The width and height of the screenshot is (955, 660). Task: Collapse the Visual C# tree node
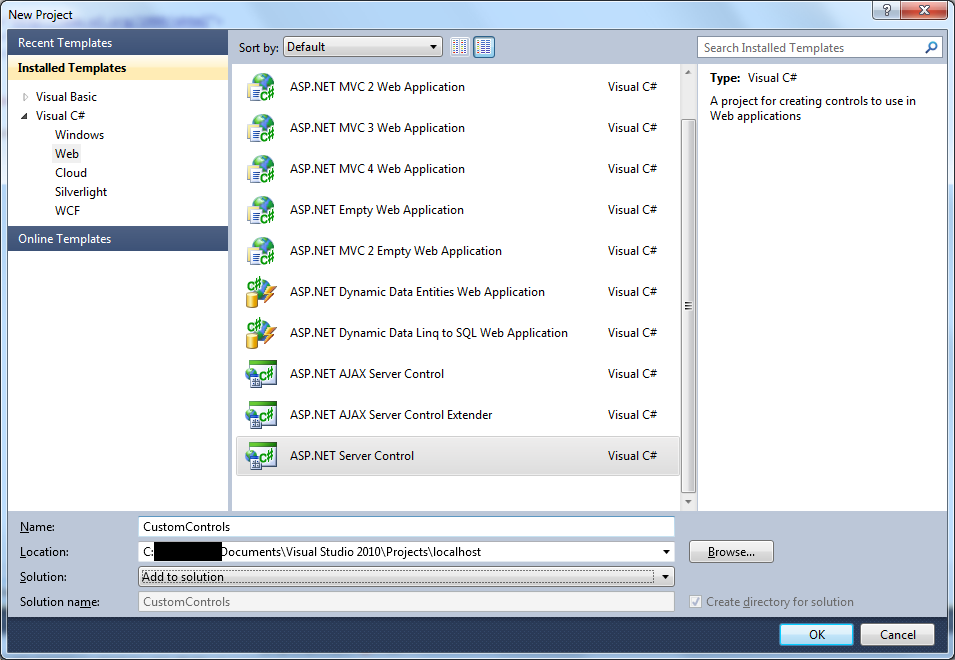click(24, 116)
